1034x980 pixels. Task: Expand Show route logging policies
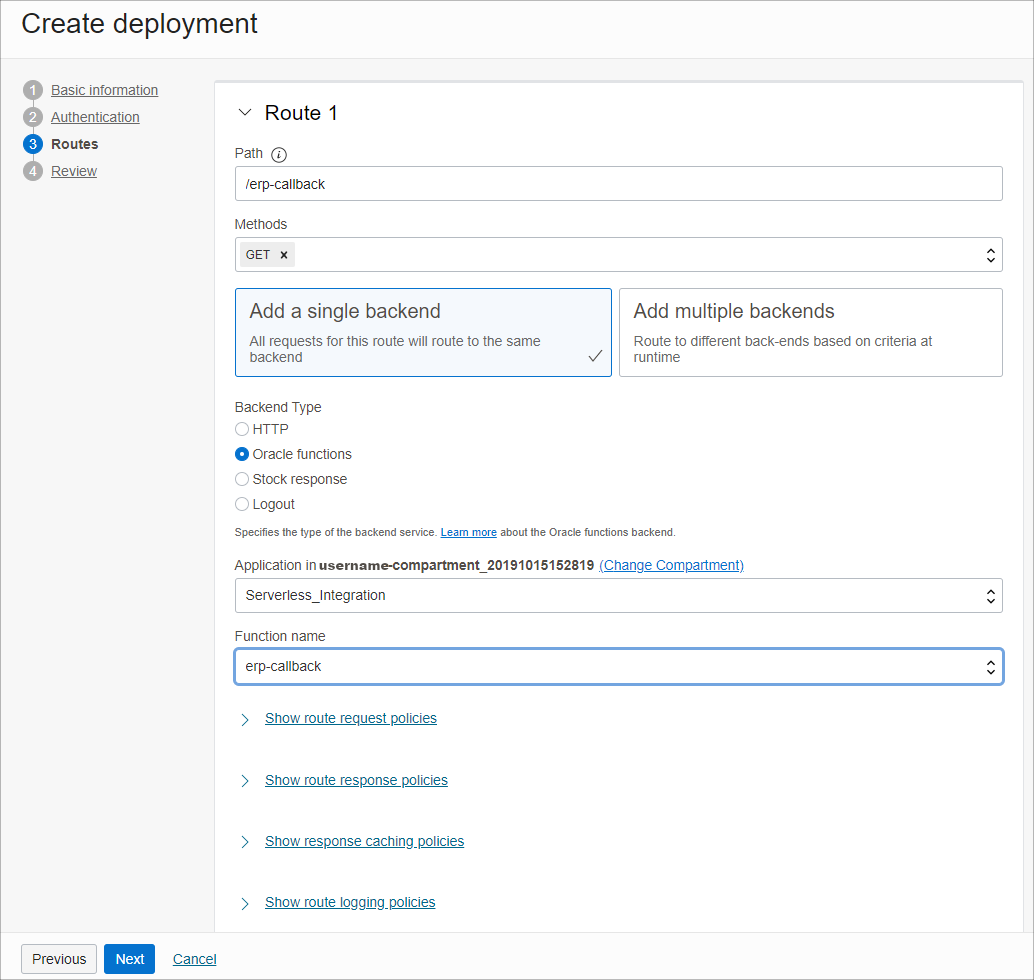pyautogui.click(x=349, y=902)
